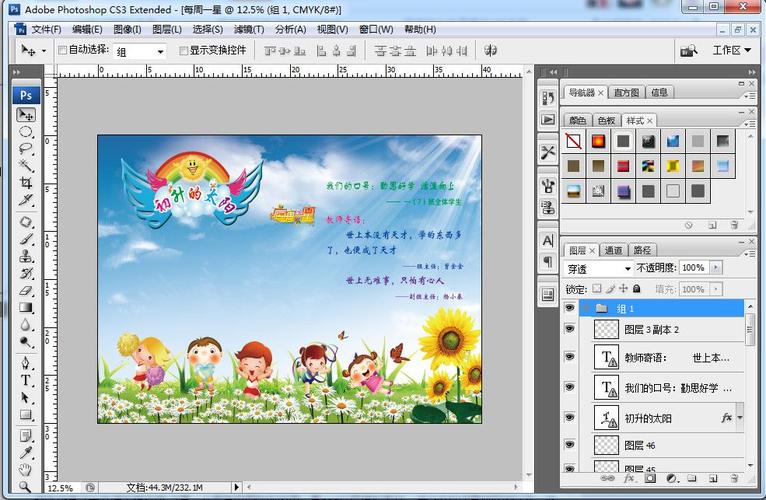Open Paragraph panel icon in dock
Viewport: 766px width, 500px height.
pos(548,262)
